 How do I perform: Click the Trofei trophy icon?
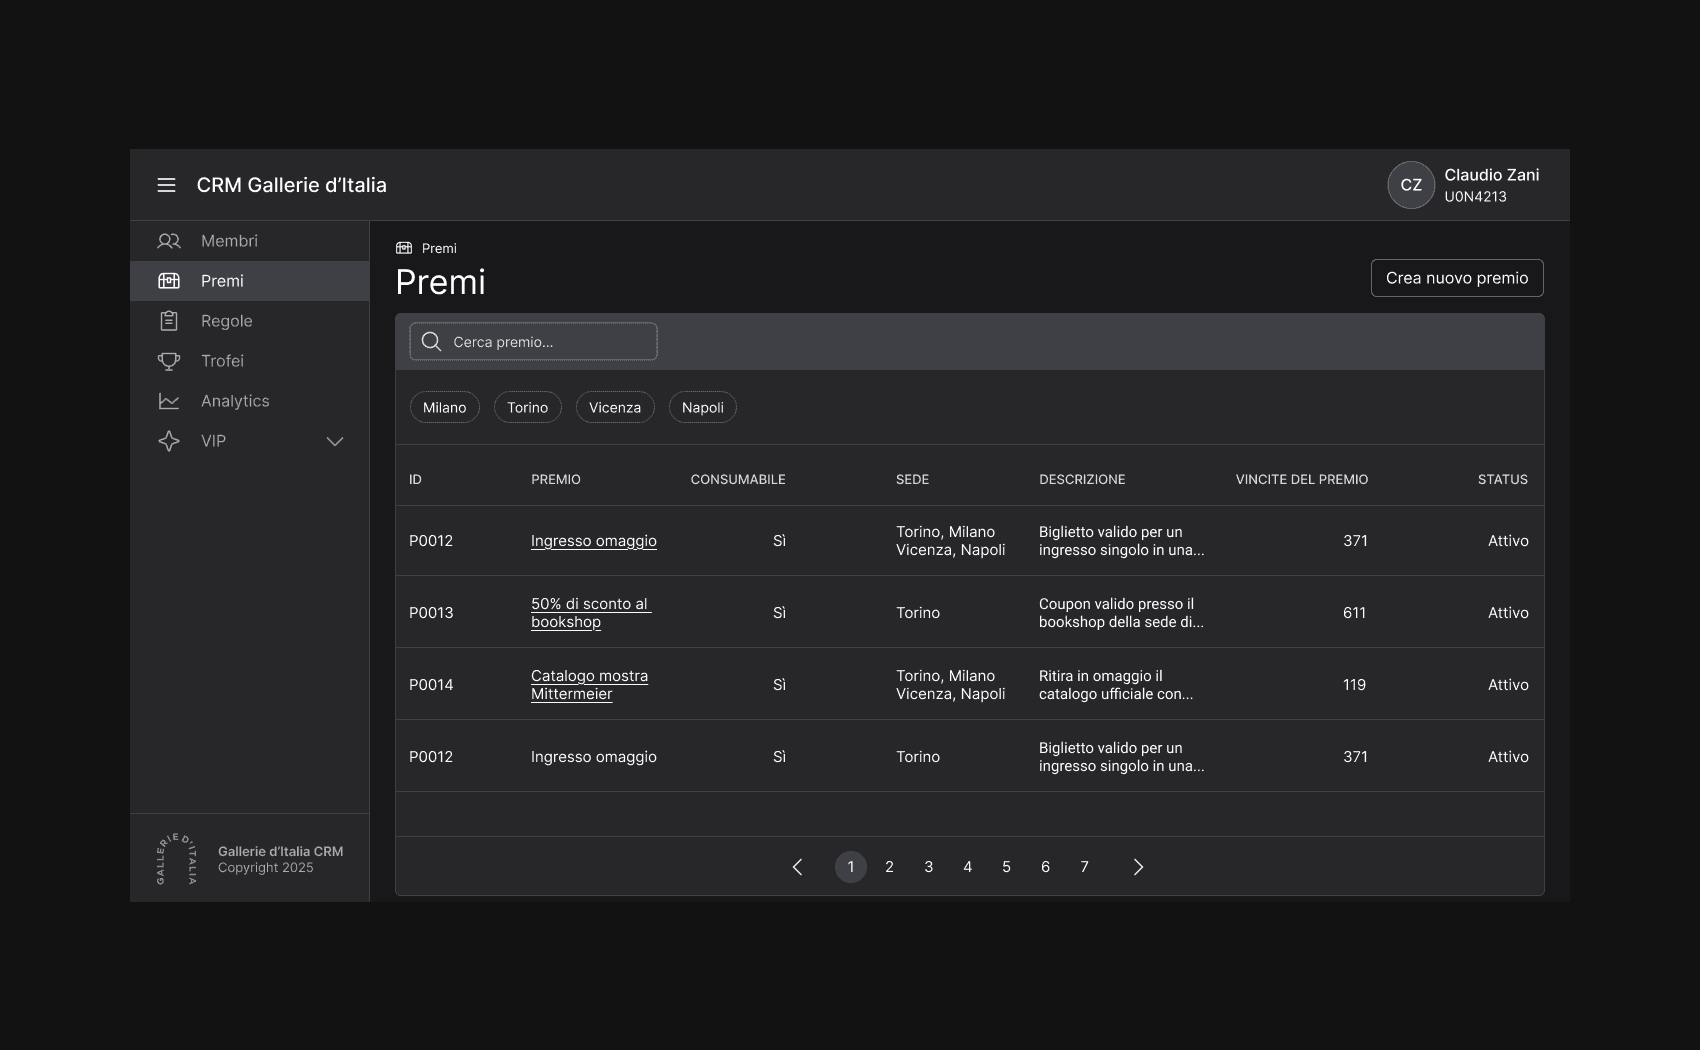point(169,361)
